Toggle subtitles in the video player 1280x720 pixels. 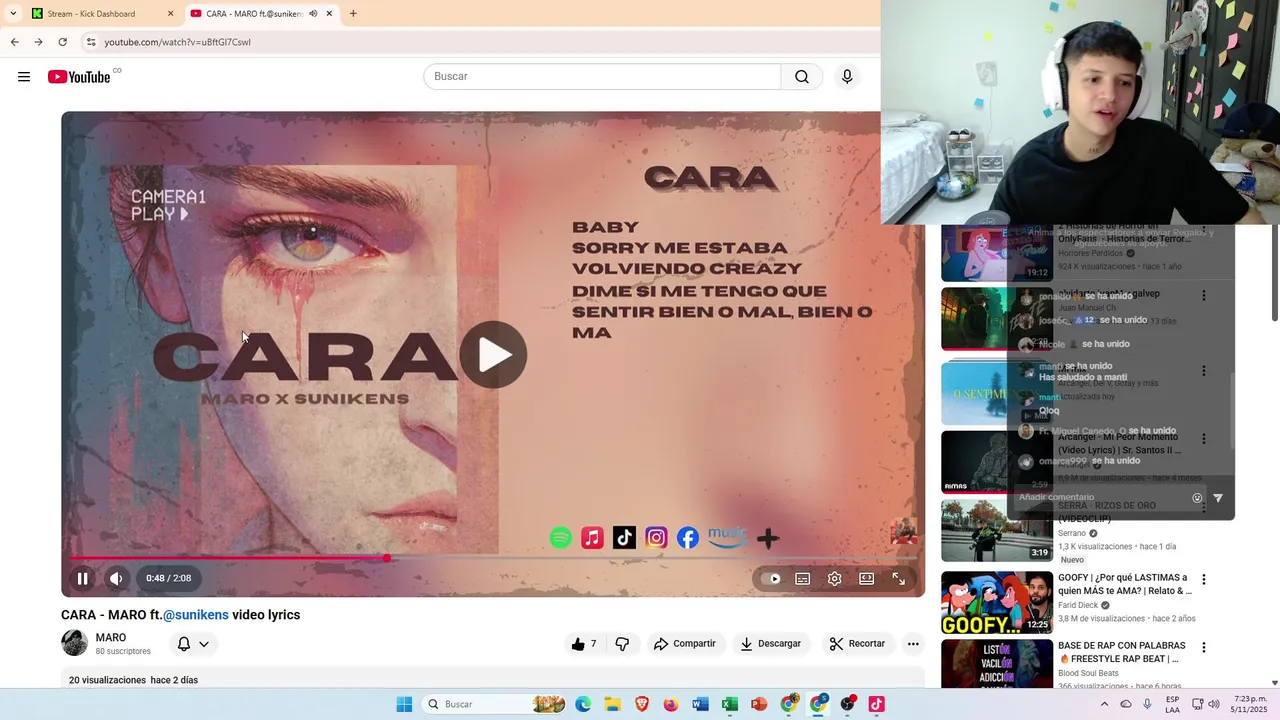(803, 578)
